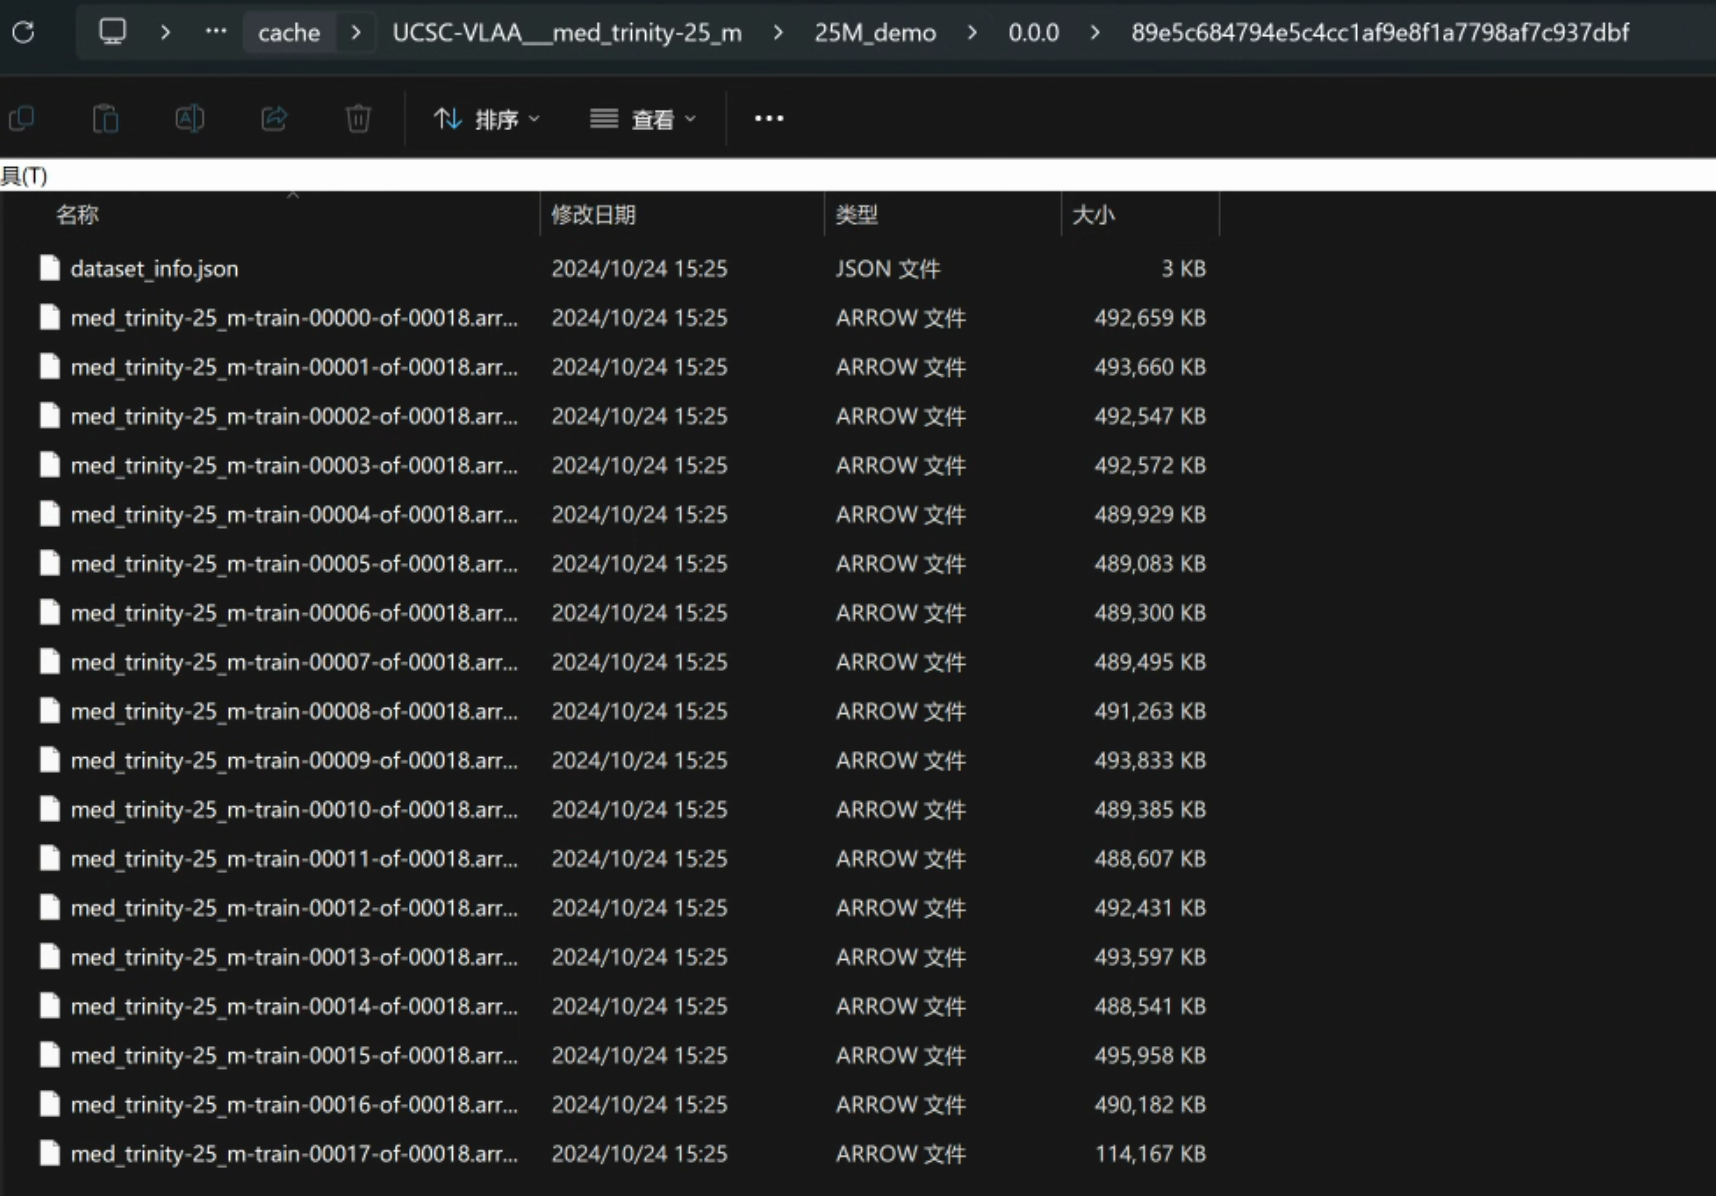Click the Copy toolbar icon
This screenshot has height=1196, width=1716.
tap(22, 119)
